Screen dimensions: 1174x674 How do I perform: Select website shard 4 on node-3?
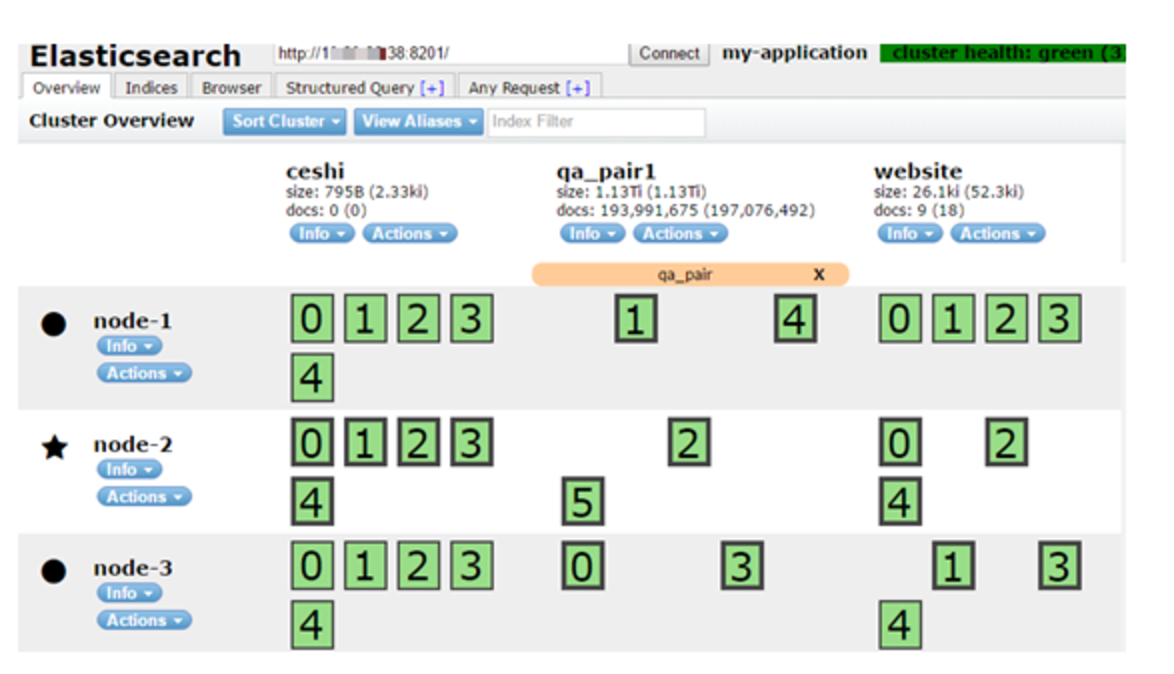pos(900,625)
